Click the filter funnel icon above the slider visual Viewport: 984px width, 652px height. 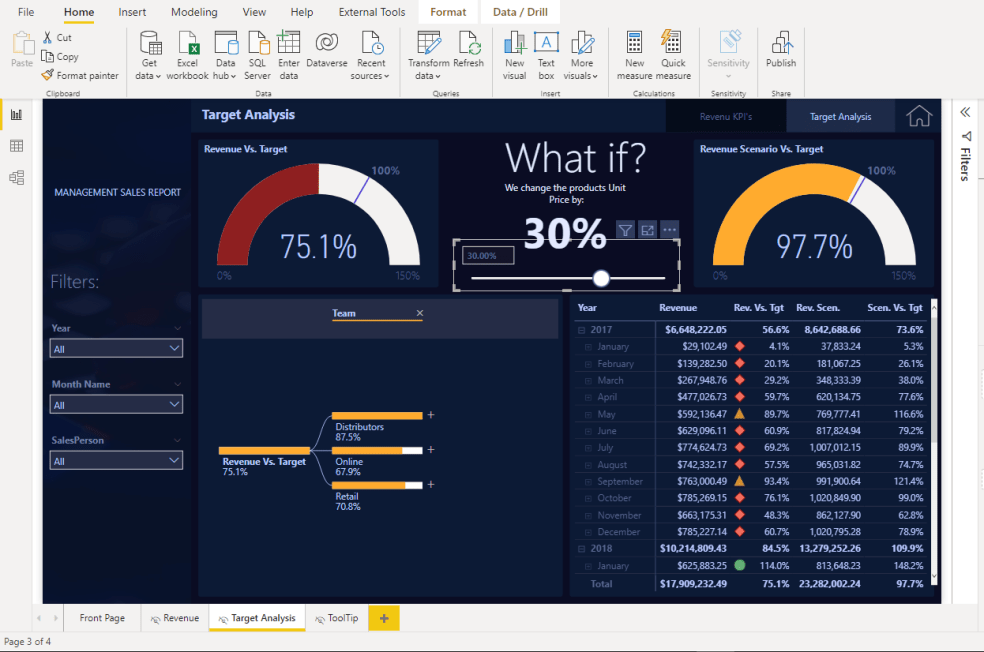click(x=624, y=229)
